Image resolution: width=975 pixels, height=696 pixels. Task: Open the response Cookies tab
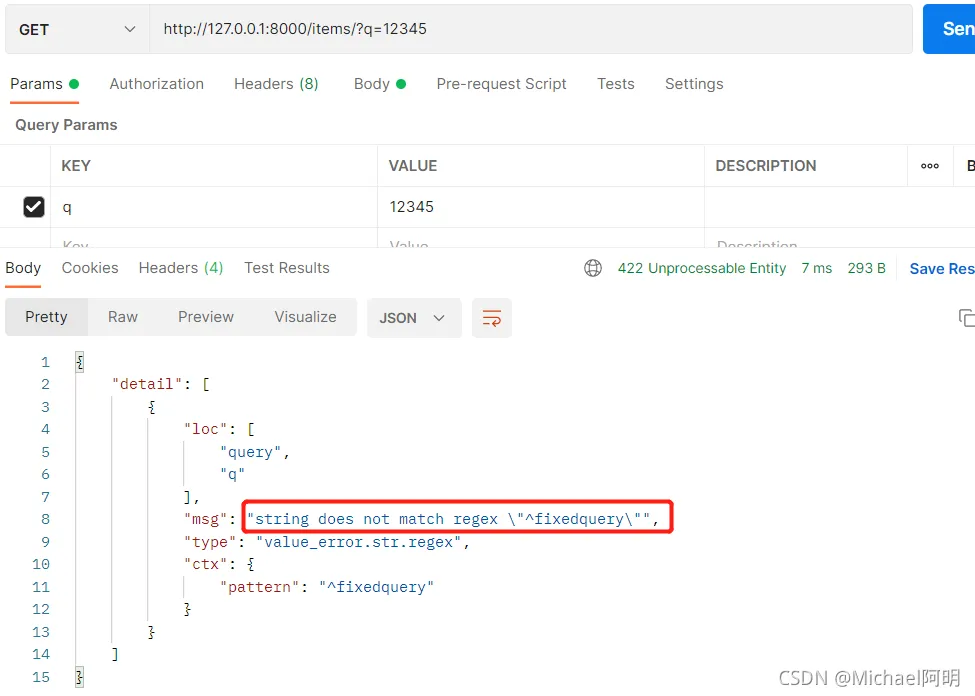pos(90,268)
